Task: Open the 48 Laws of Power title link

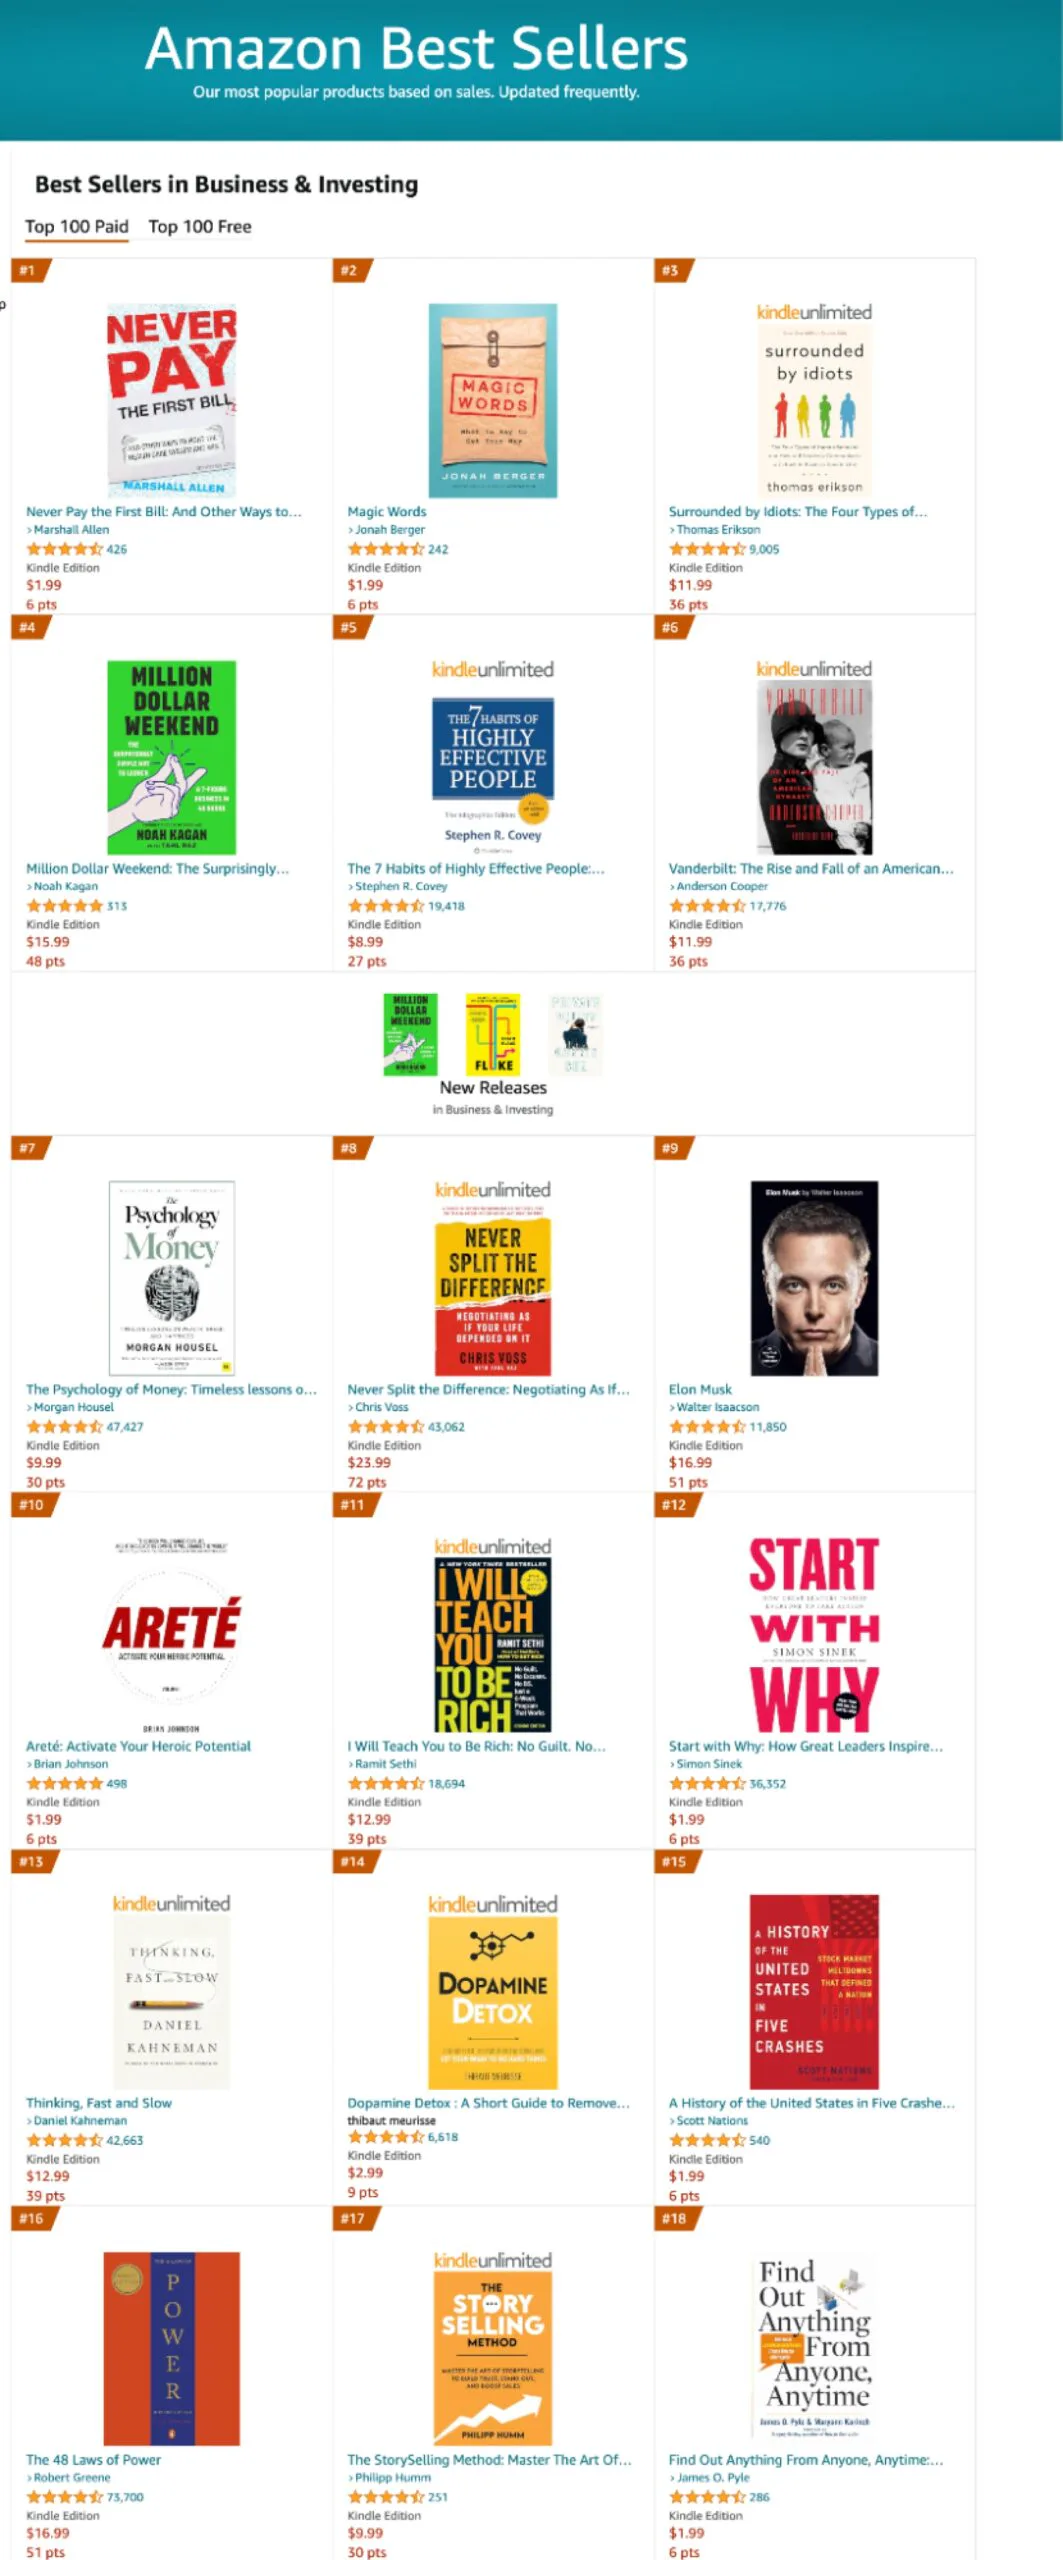Action: pos(93,2459)
